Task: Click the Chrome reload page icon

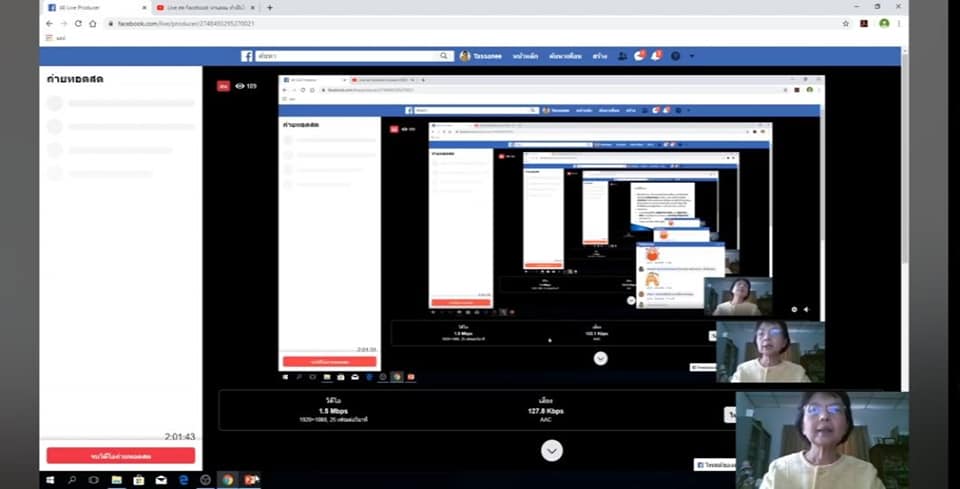Action: [78, 23]
